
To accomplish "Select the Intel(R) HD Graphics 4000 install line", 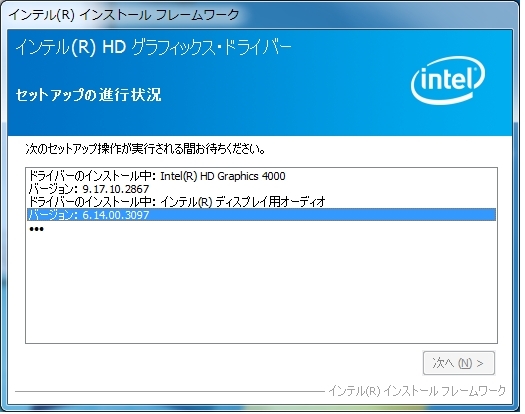I will (x=261, y=176).
